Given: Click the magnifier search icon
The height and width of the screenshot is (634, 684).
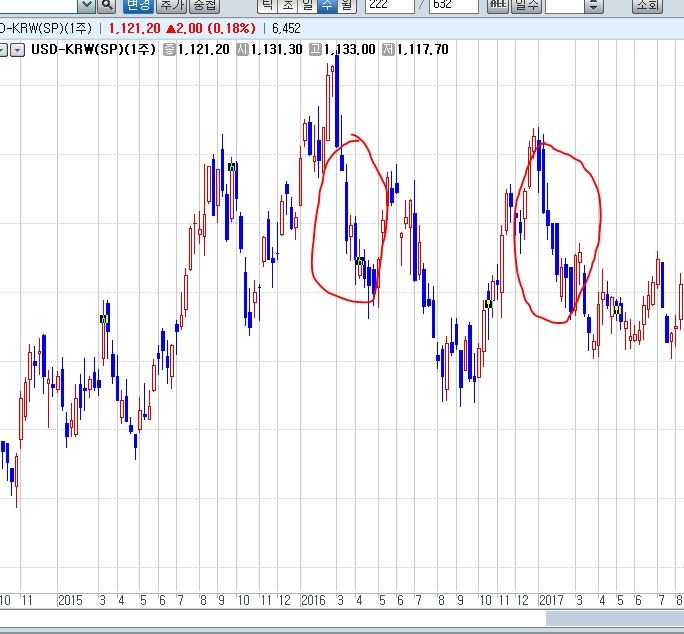Looking at the screenshot, I should coord(106,5).
